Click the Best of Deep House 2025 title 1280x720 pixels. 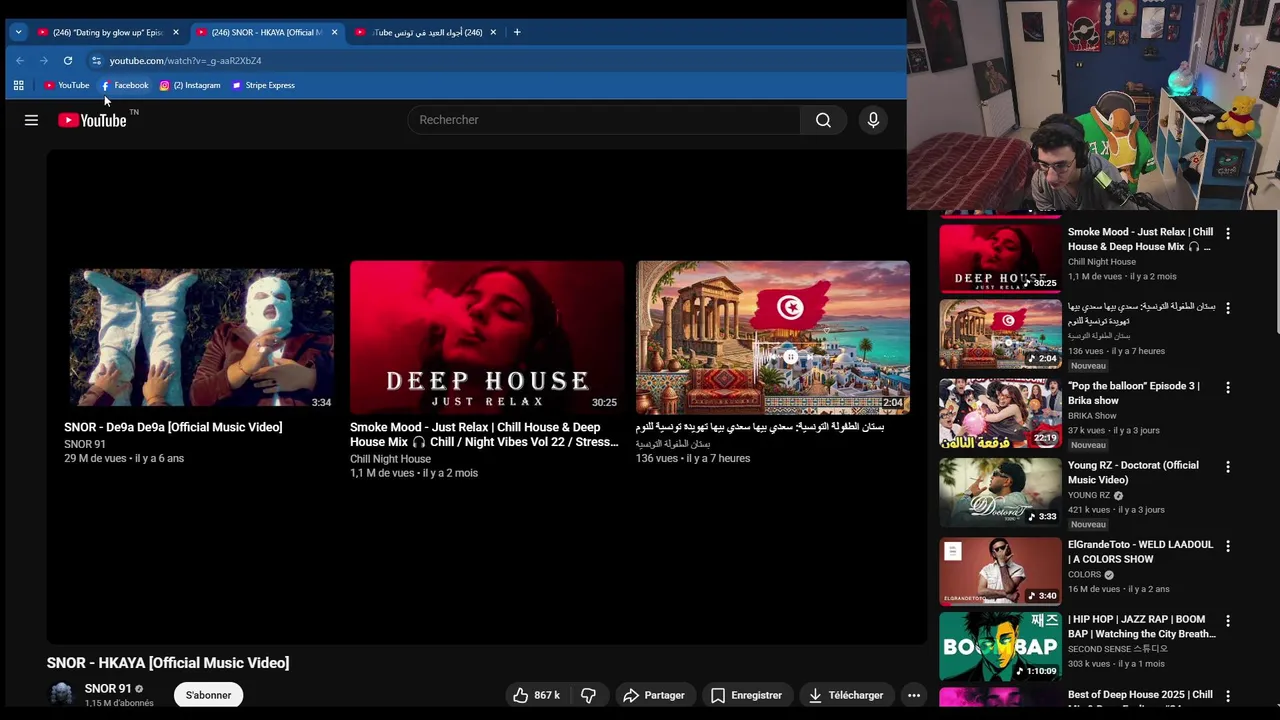1140,694
